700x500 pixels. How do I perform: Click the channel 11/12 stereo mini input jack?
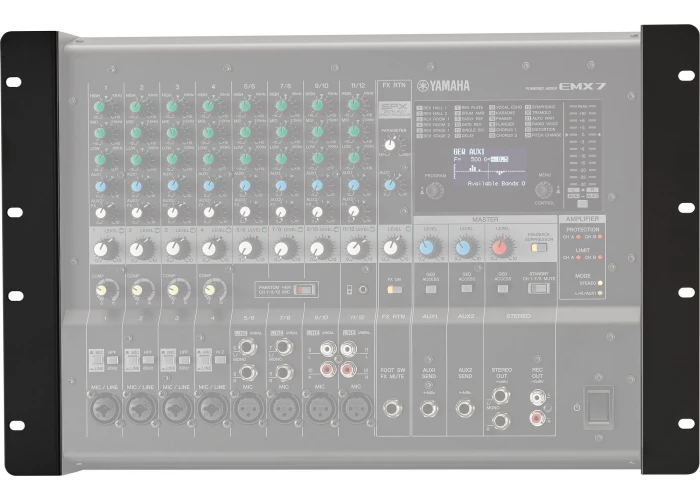(x=363, y=289)
